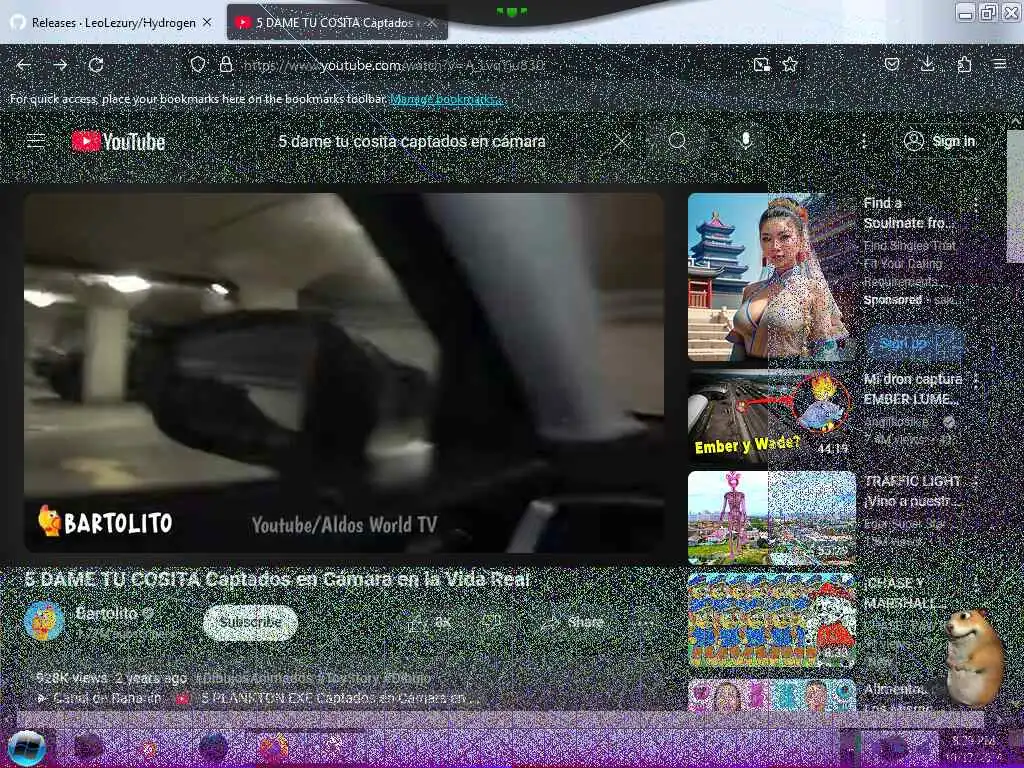Open the Windows Start orb

pyautogui.click(x=26, y=747)
